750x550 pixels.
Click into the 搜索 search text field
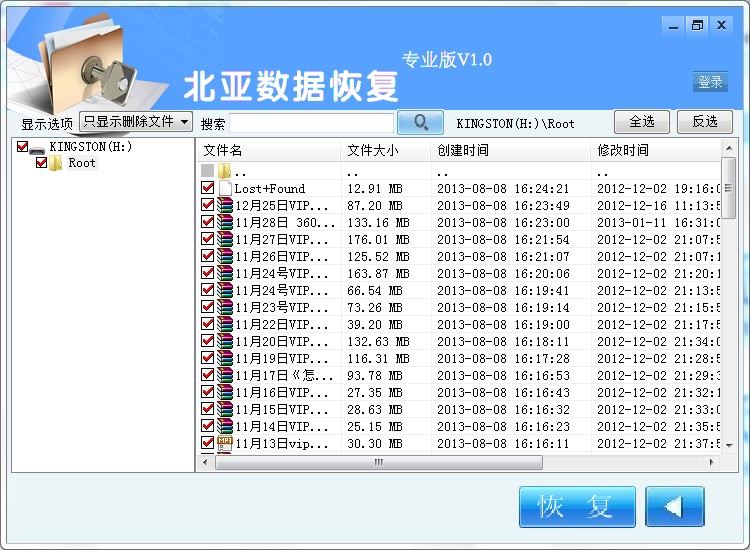(310, 123)
